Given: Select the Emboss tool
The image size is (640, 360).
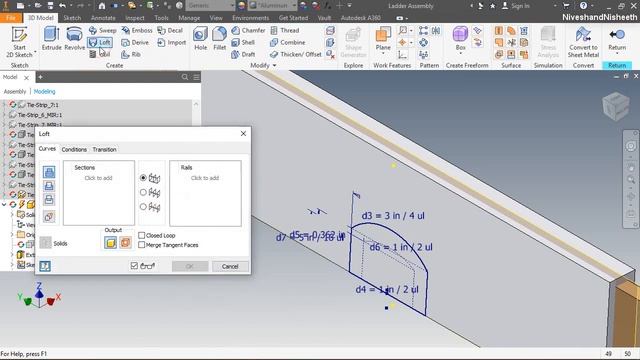Looking at the screenshot, I should (137, 30).
